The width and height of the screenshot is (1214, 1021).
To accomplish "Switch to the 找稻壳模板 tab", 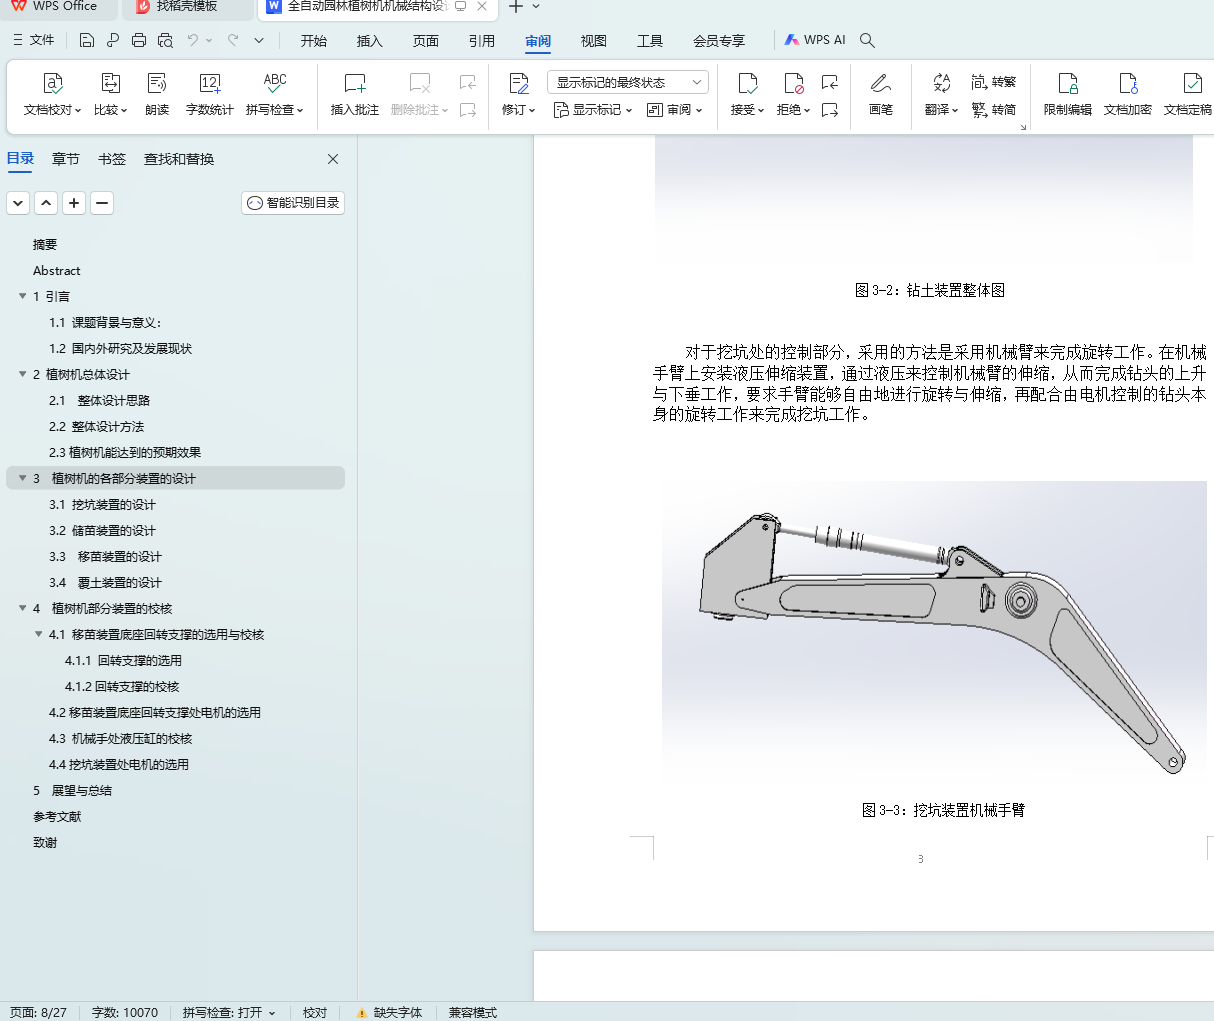I will (187, 7).
